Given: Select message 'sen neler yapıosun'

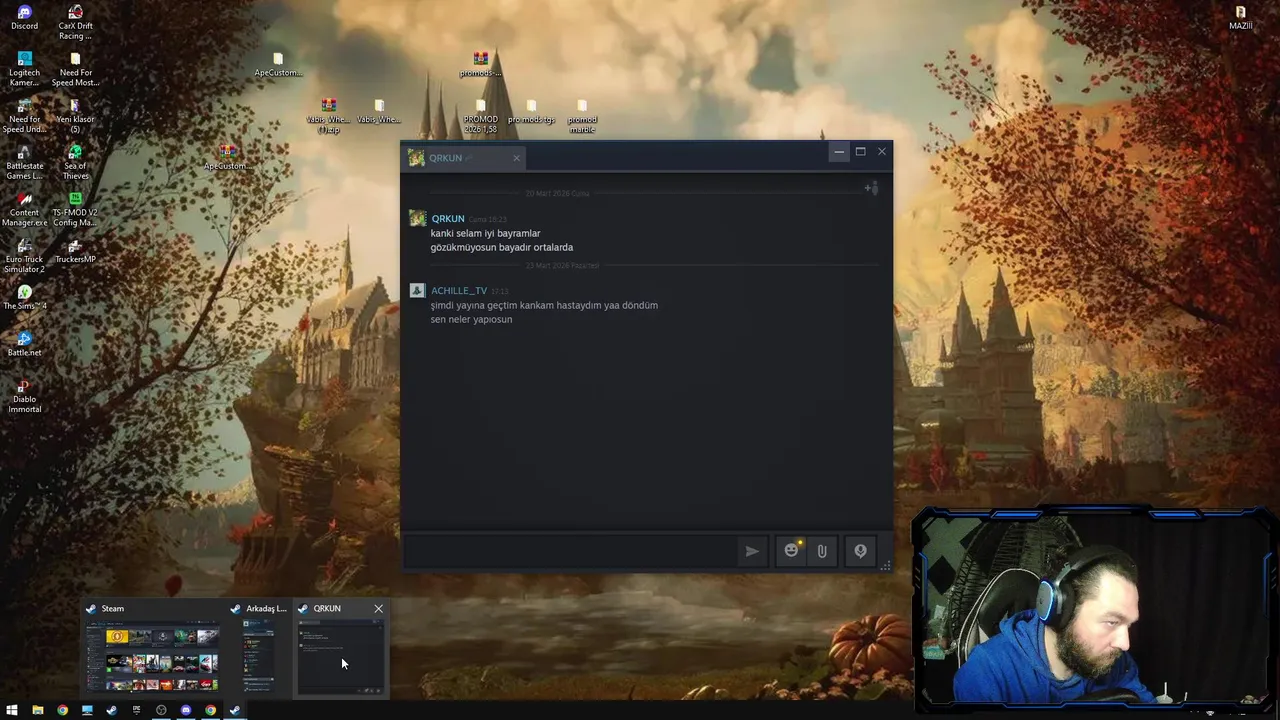Looking at the screenshot, I should tap(471, 319).
